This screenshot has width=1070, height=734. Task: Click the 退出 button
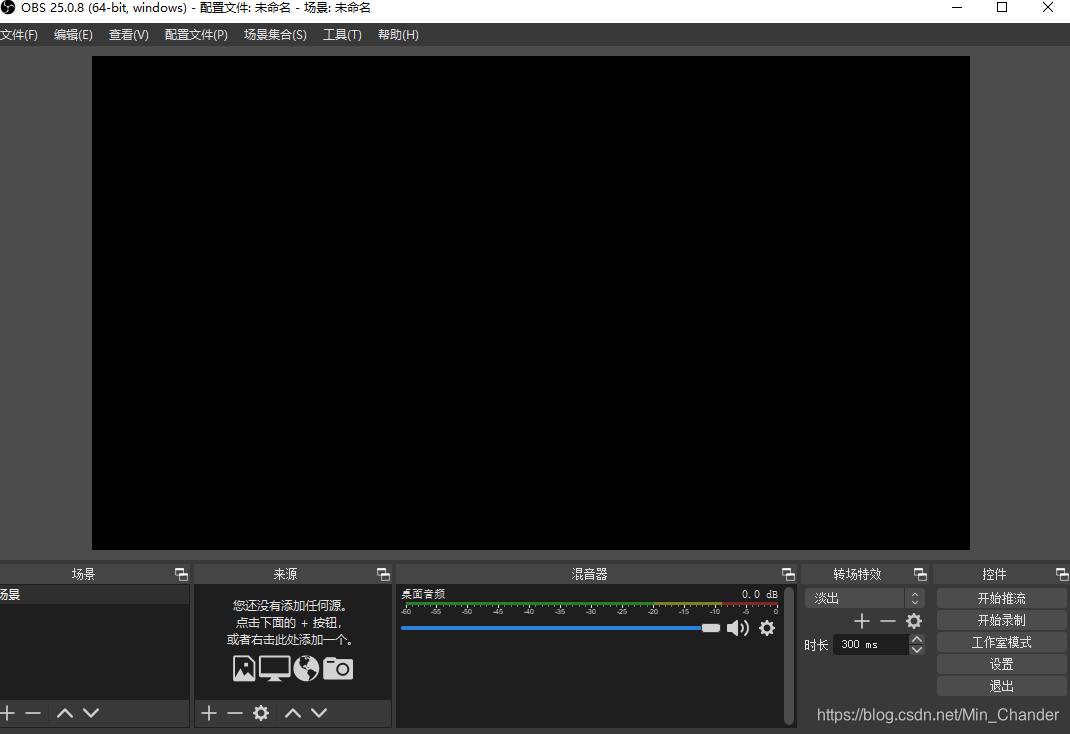tap(1001, 686)
